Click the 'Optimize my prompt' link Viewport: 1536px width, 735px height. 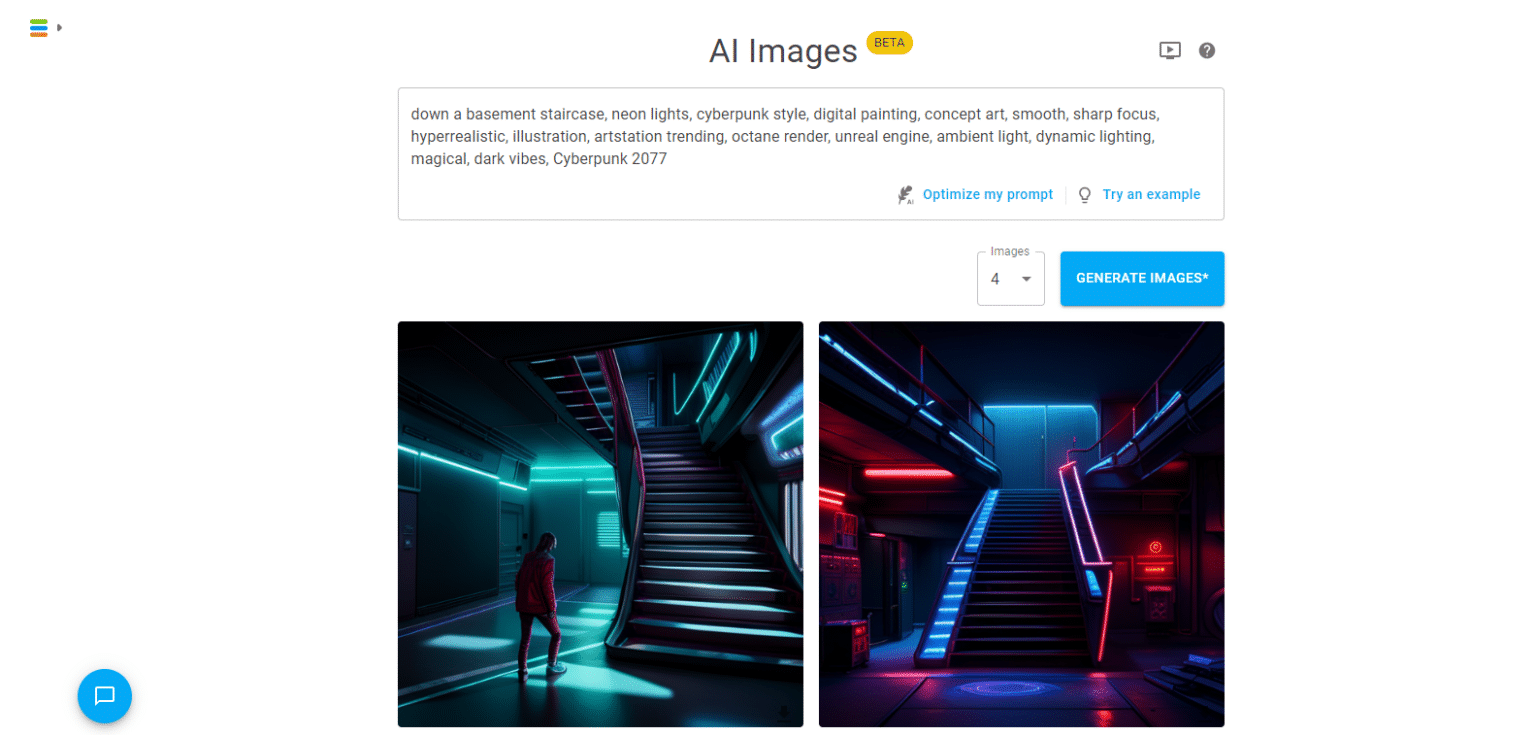(987, 195)
